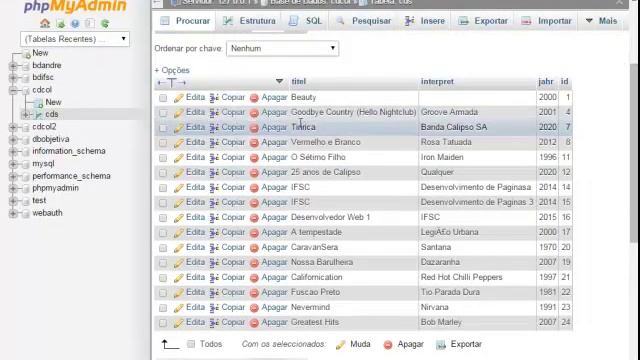Switch to the Estrutura tab
The image size is (640, 360).
click(x=249, y=21)
